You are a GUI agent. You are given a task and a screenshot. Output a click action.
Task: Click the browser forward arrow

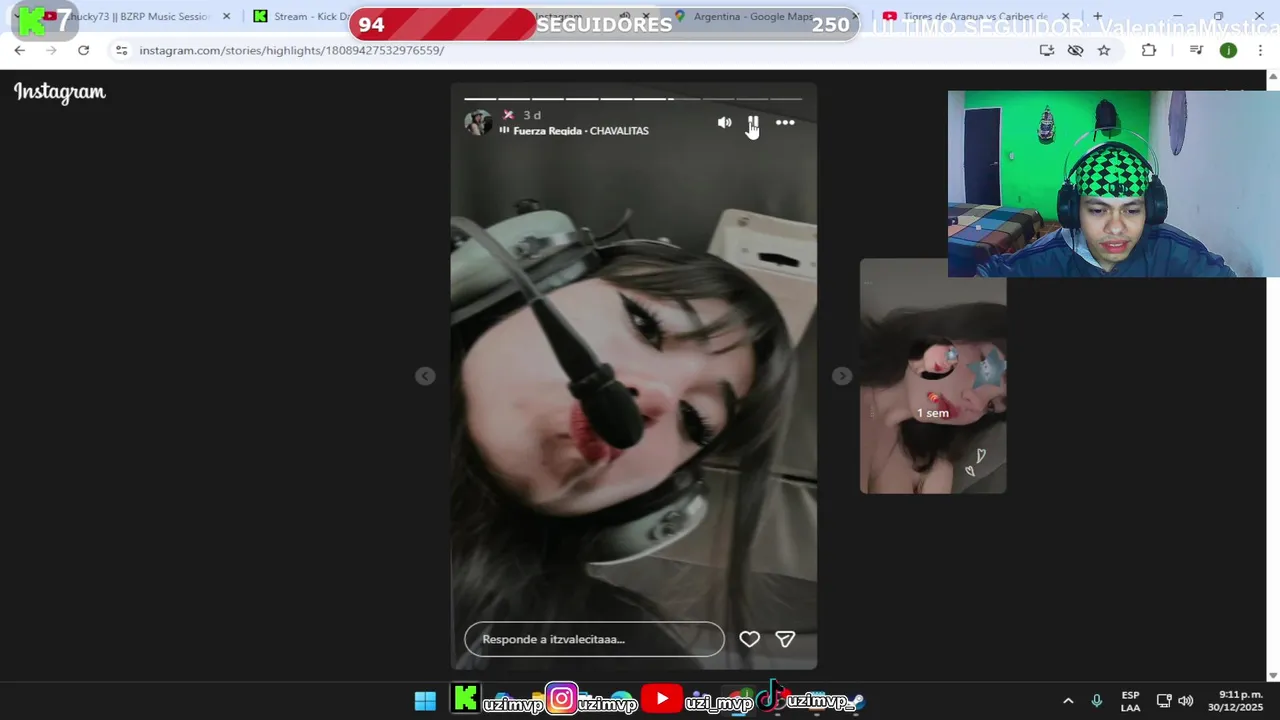(x=51, y=50)
